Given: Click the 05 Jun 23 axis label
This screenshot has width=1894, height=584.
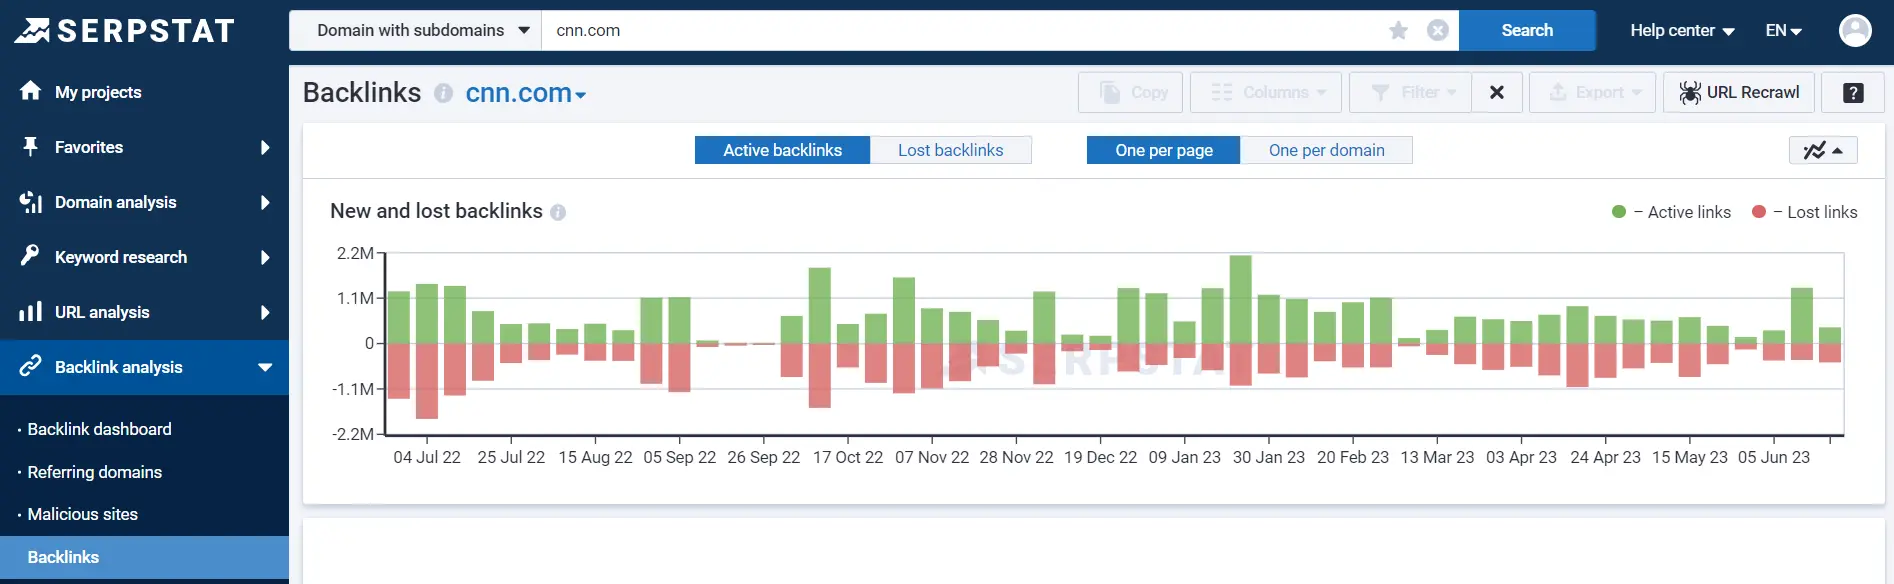Looking at the screenshot, I should click(1774, 457).
